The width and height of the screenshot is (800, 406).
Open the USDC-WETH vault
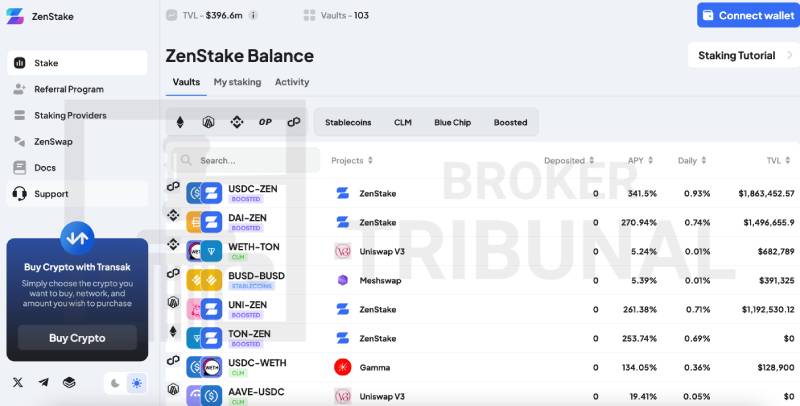(x=483, y=367)
